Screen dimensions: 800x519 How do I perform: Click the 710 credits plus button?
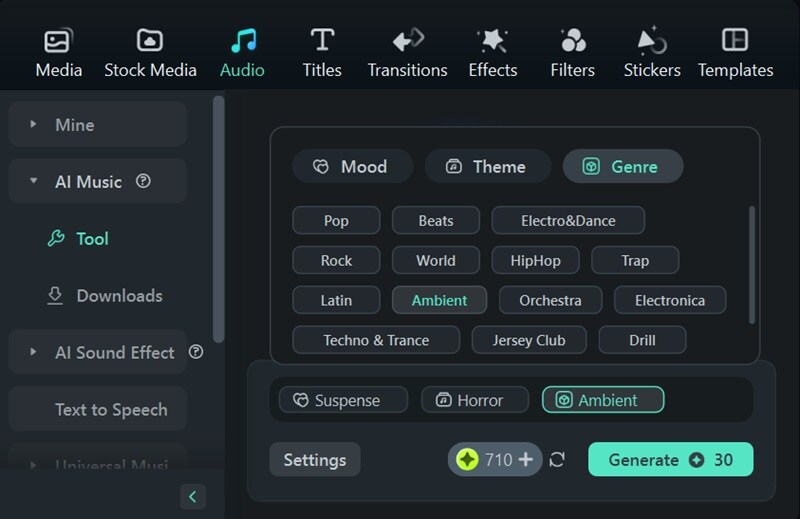[x=526, y=459]
